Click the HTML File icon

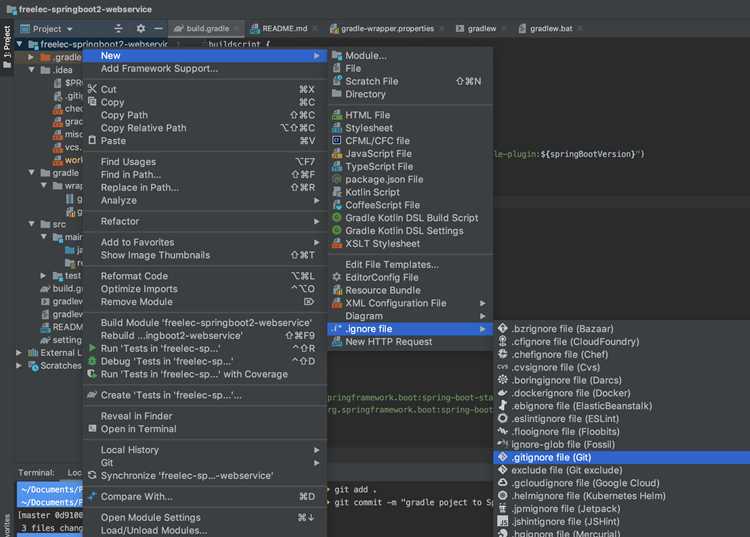pyautogui.click(x=337, y=115)
